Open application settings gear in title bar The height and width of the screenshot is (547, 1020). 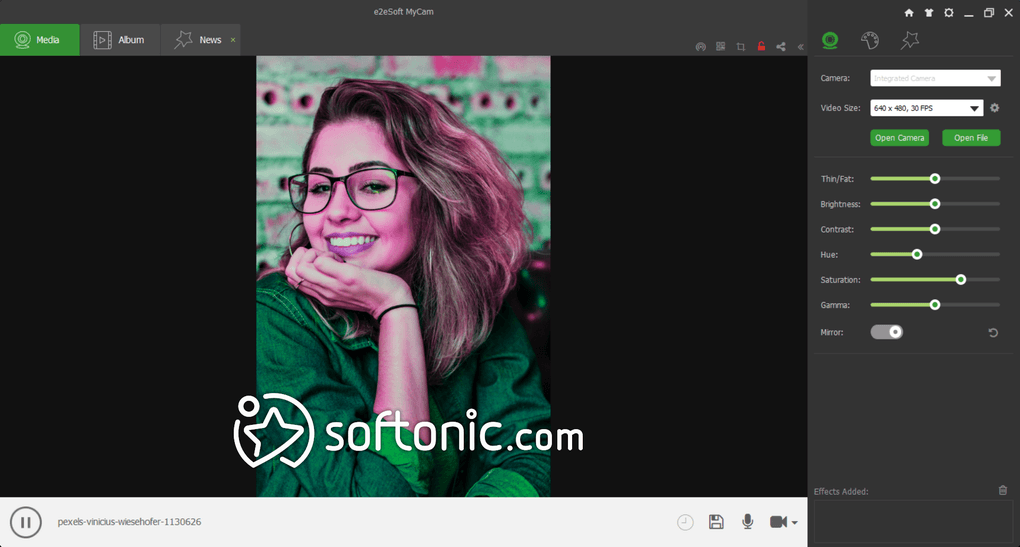click(x=949, y=13)
